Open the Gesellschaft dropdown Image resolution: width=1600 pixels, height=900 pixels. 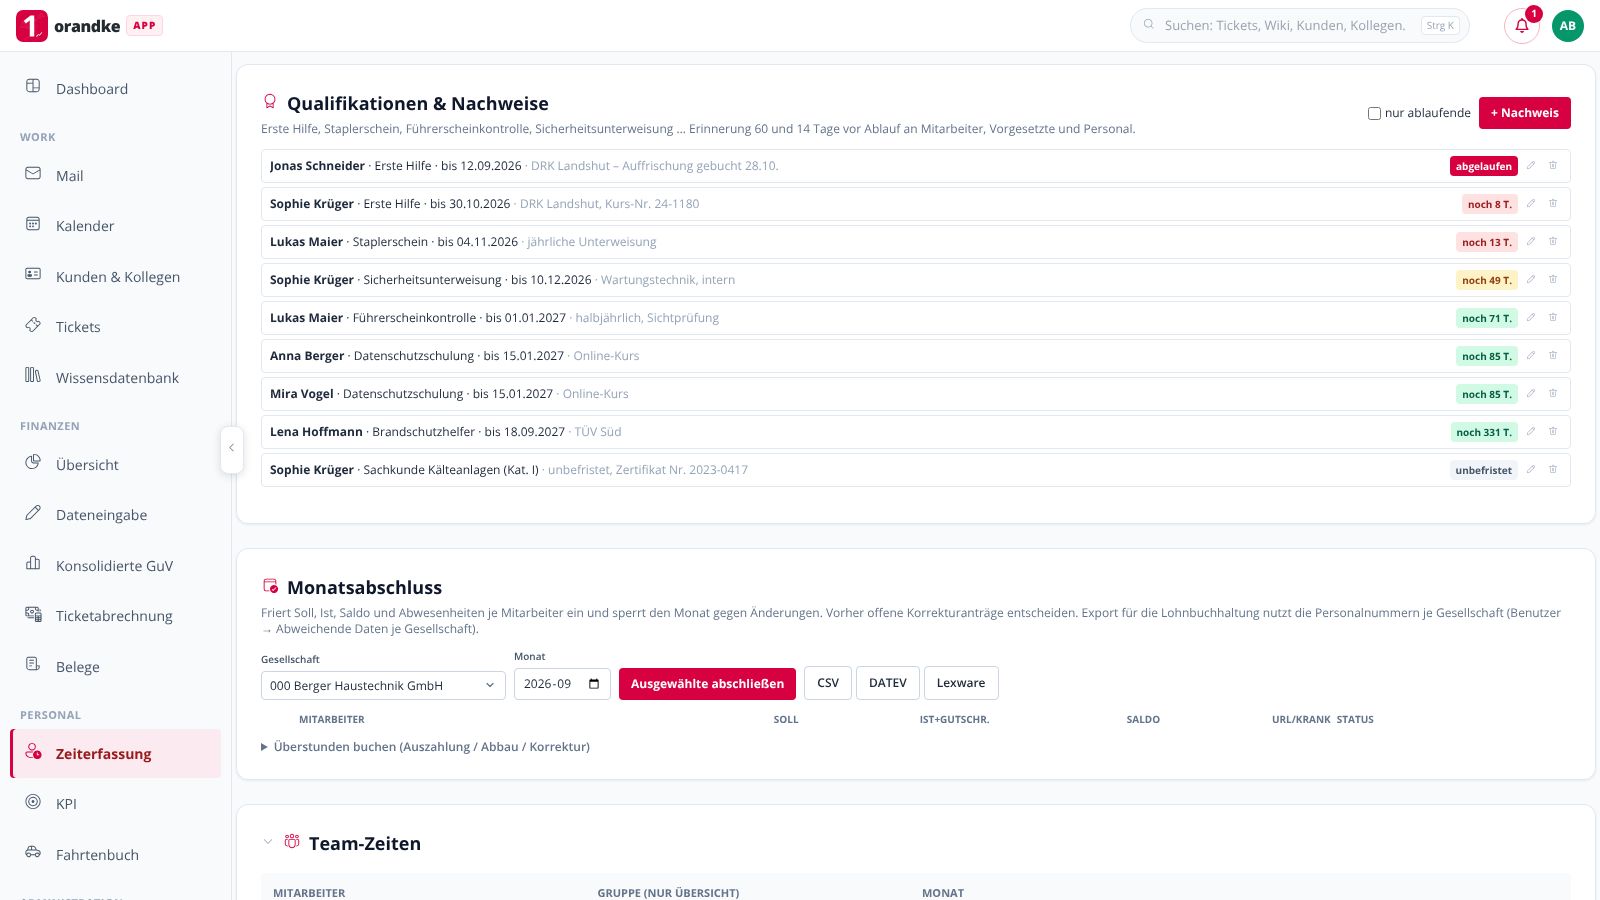tap(383, 685)
